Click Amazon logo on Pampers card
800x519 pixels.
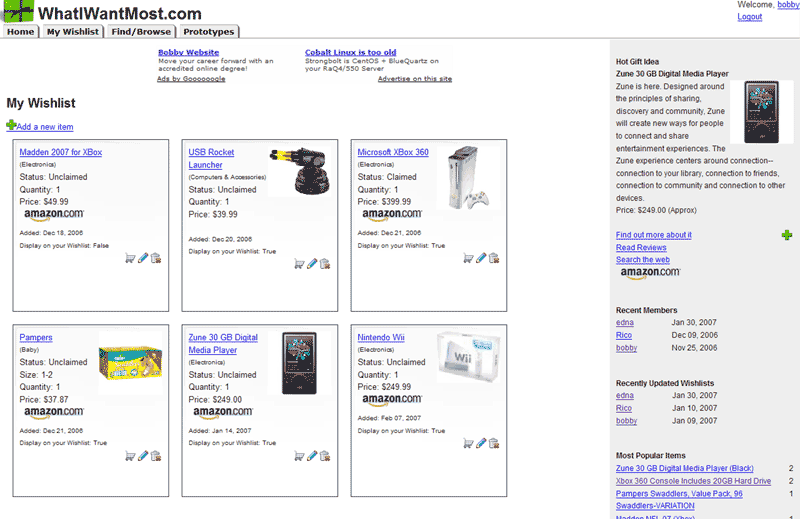(x=54, y=412)
